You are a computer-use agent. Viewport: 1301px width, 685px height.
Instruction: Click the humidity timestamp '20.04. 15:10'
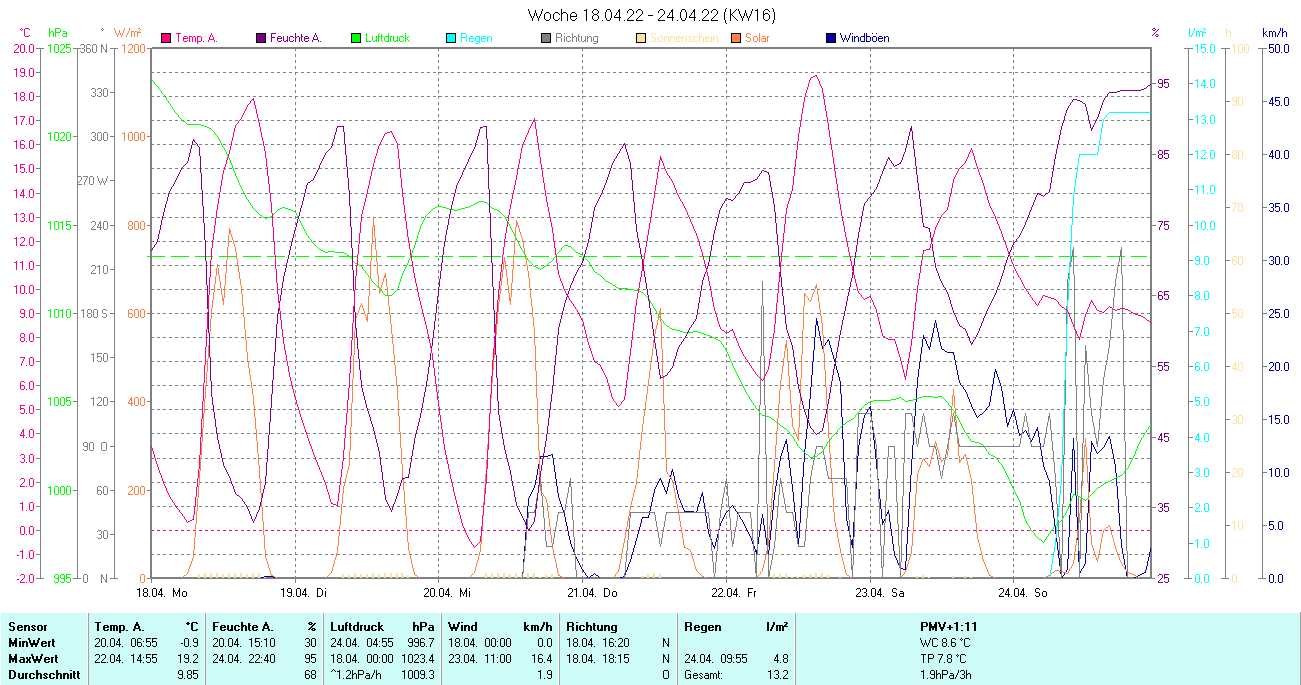click(x=244, y=642)
